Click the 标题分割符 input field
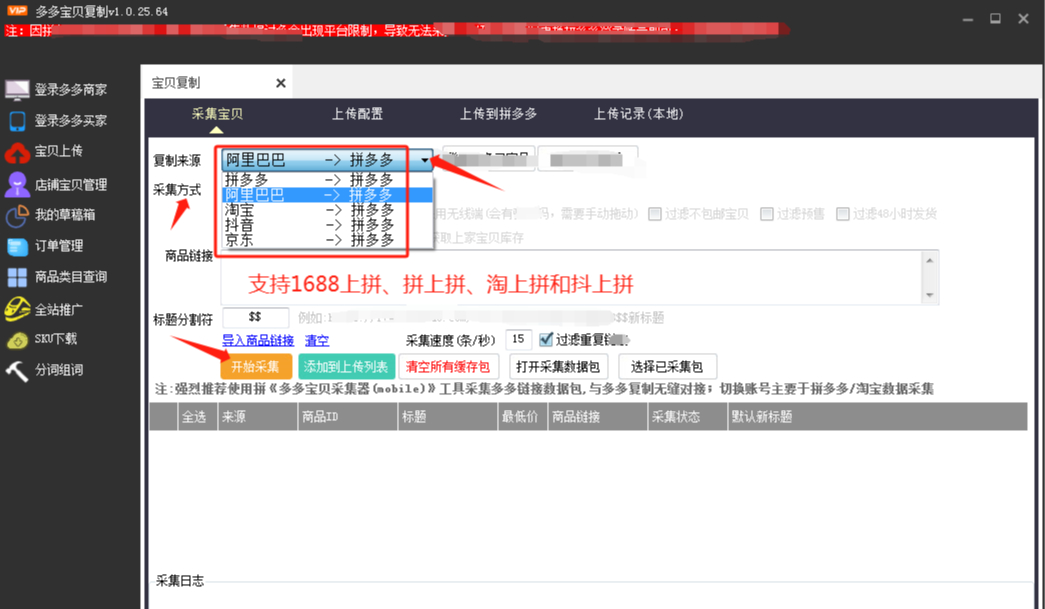The height and width of the screenshot is (609, 1045). (256, 317)
